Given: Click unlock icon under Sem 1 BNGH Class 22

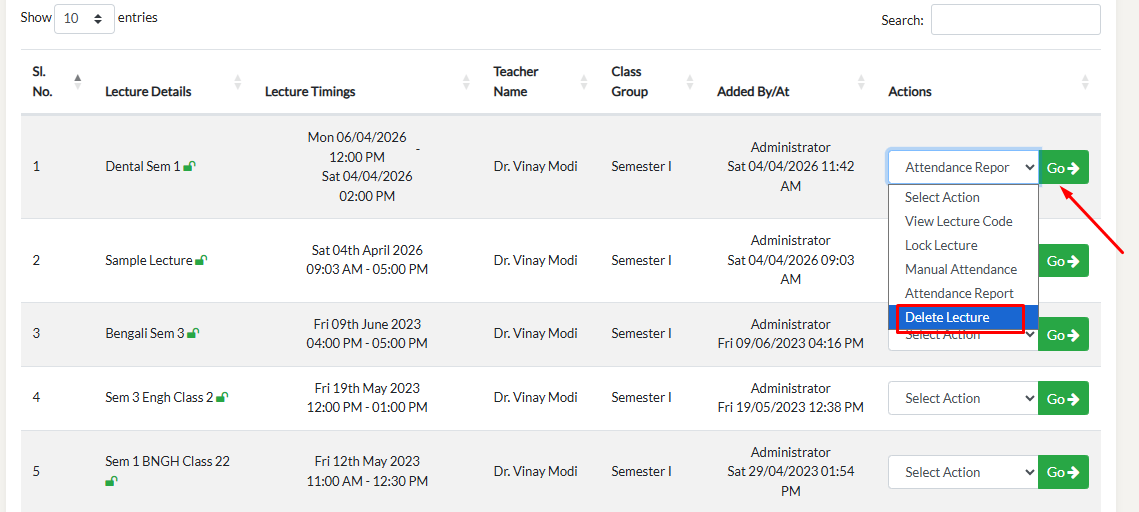Looking at the screenshot, I should tap(111, 482).
